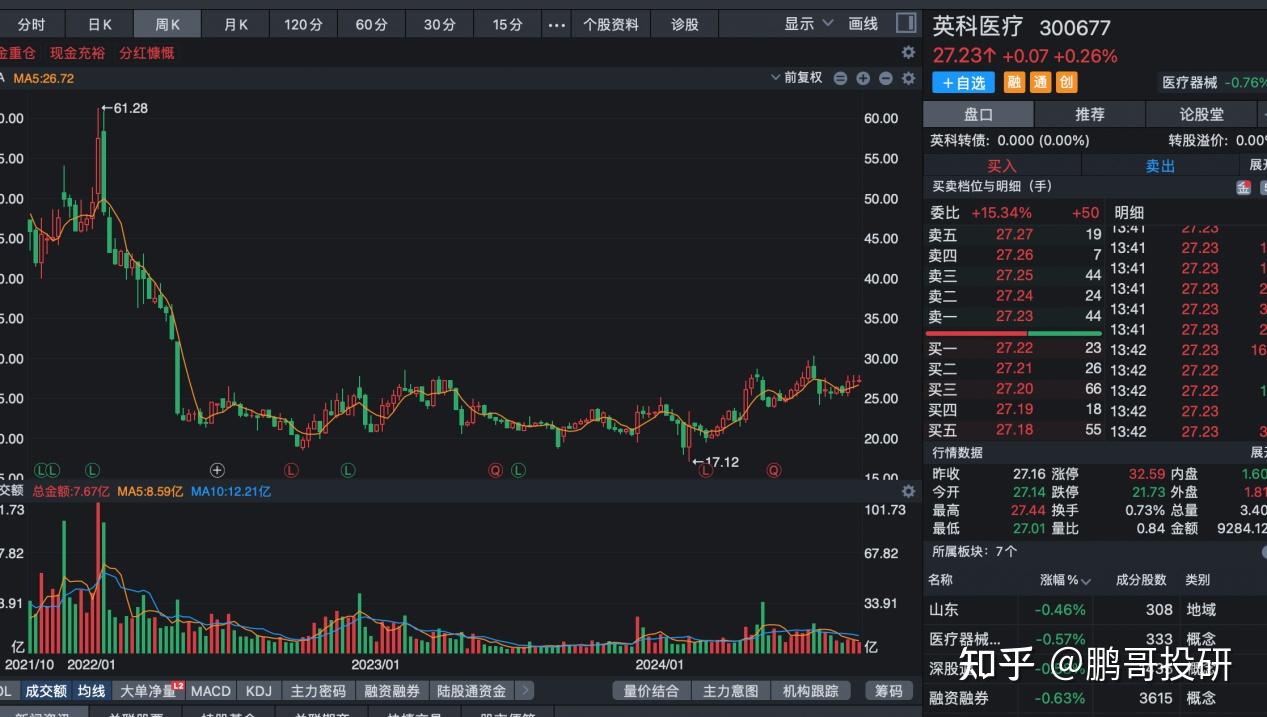Screen dimensions: 1267x717
Task: Add stock with the 自选 button
Action: (x=963, y=83)
